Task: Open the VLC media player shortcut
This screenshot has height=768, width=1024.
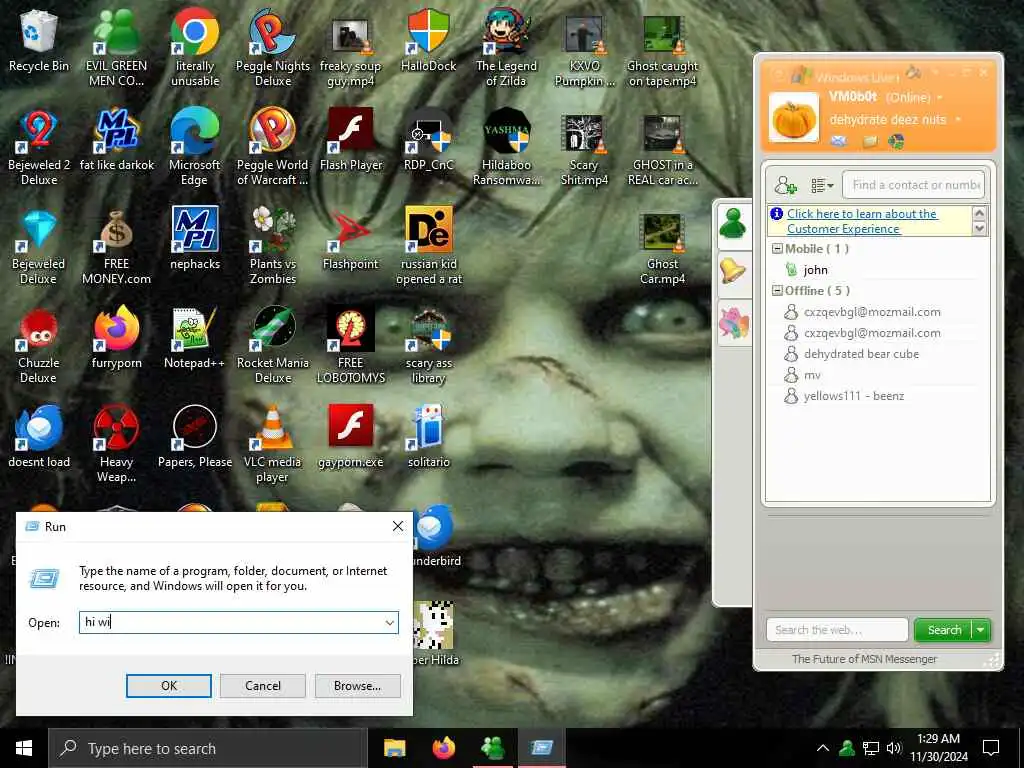Action: click(x=272, y=444)
